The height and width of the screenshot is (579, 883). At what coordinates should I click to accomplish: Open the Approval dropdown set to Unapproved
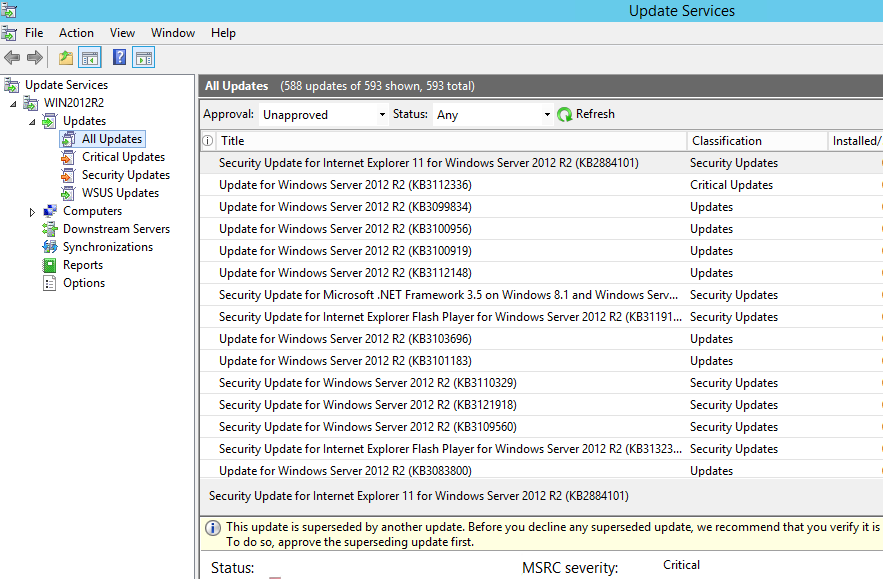[323, 115]
